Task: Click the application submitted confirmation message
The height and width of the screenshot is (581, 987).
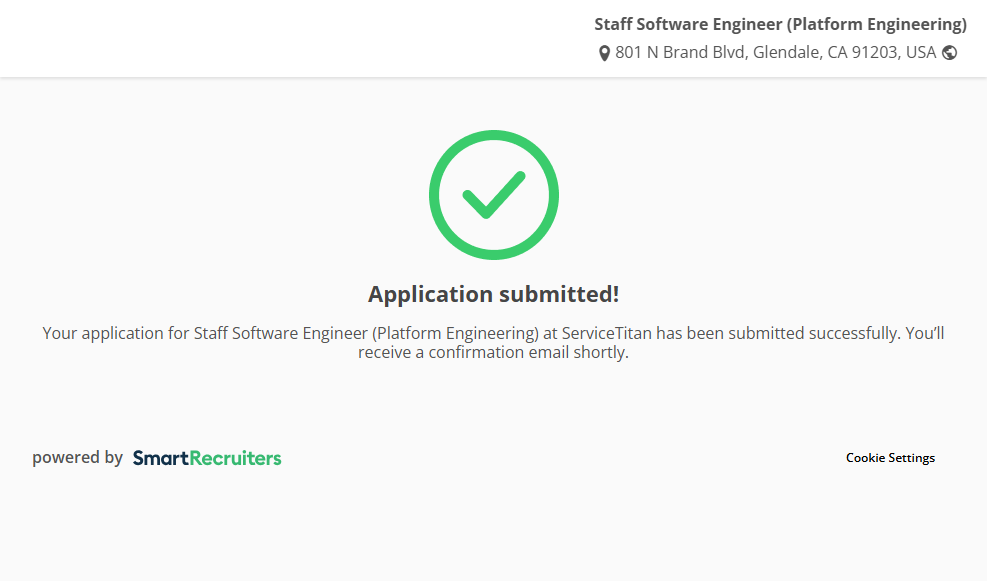Action: pos(493,342)
